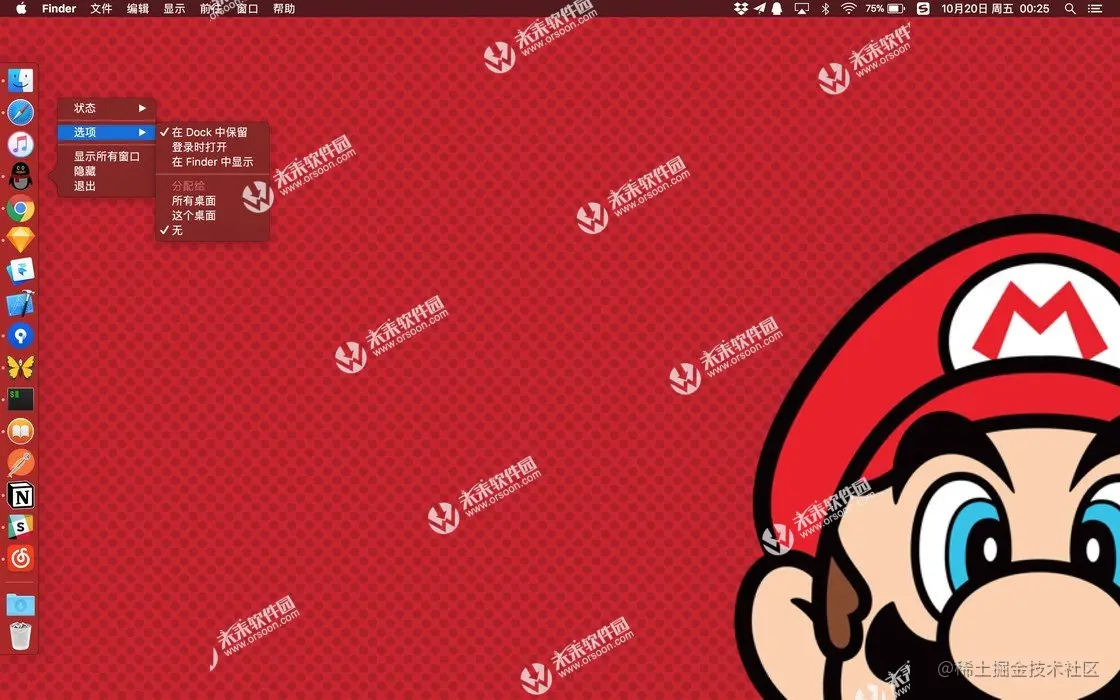Click the Sogou input method icon
The image size is (1120, 700).
tap(923, 9)
